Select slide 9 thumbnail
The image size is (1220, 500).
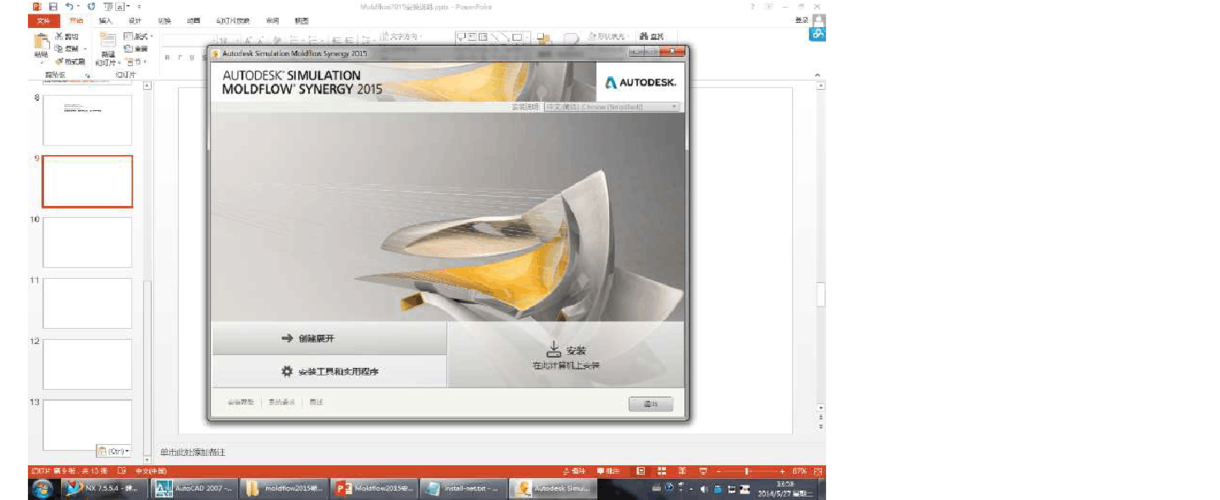(x=87, y=181)
